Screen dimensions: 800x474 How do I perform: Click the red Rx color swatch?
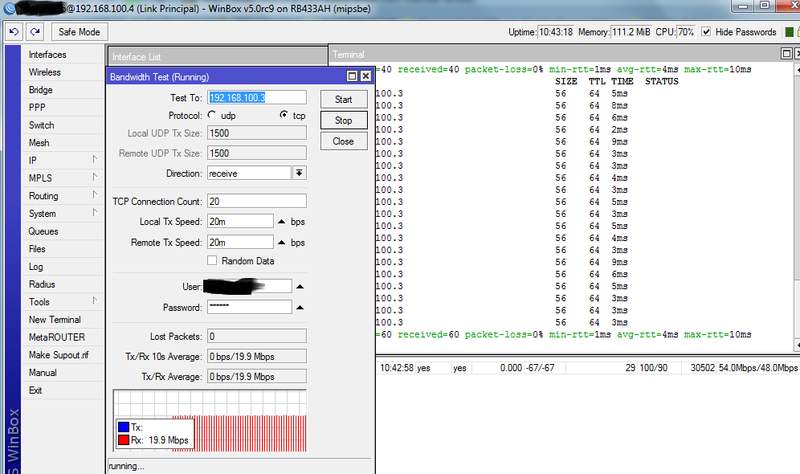[123, 440]
